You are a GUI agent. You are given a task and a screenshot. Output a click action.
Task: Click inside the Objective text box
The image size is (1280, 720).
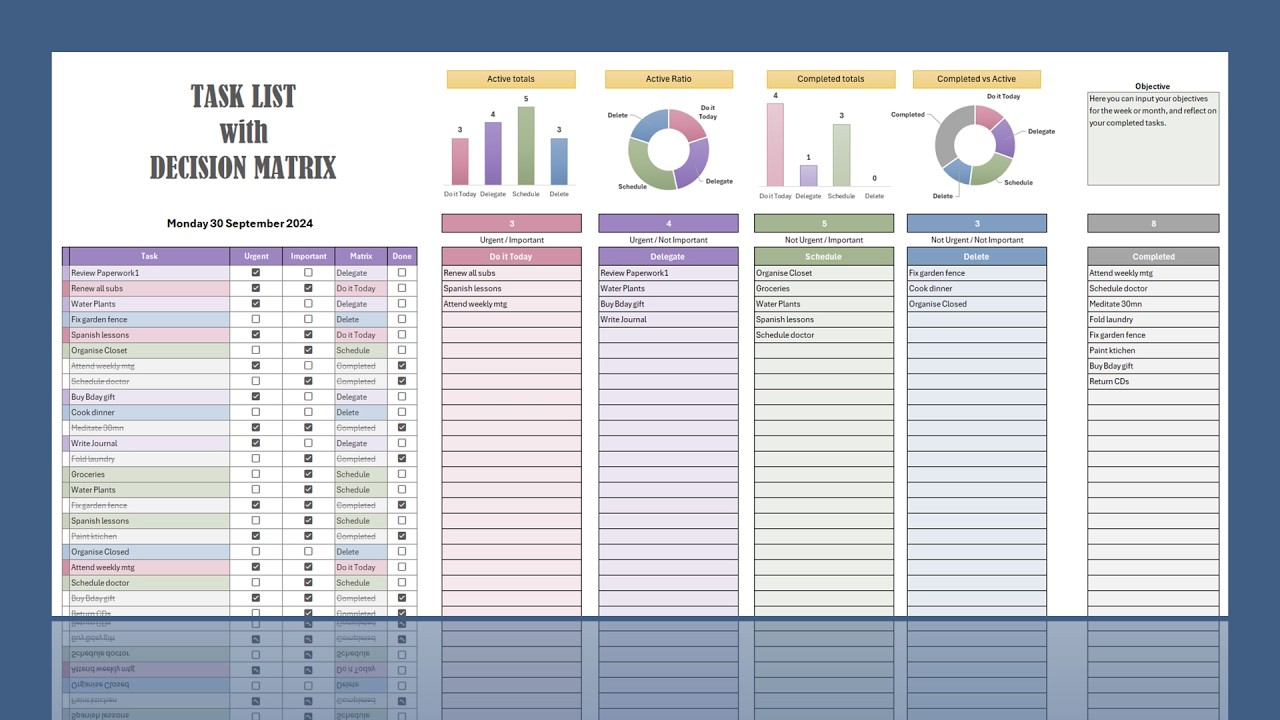coord(1153,139)
